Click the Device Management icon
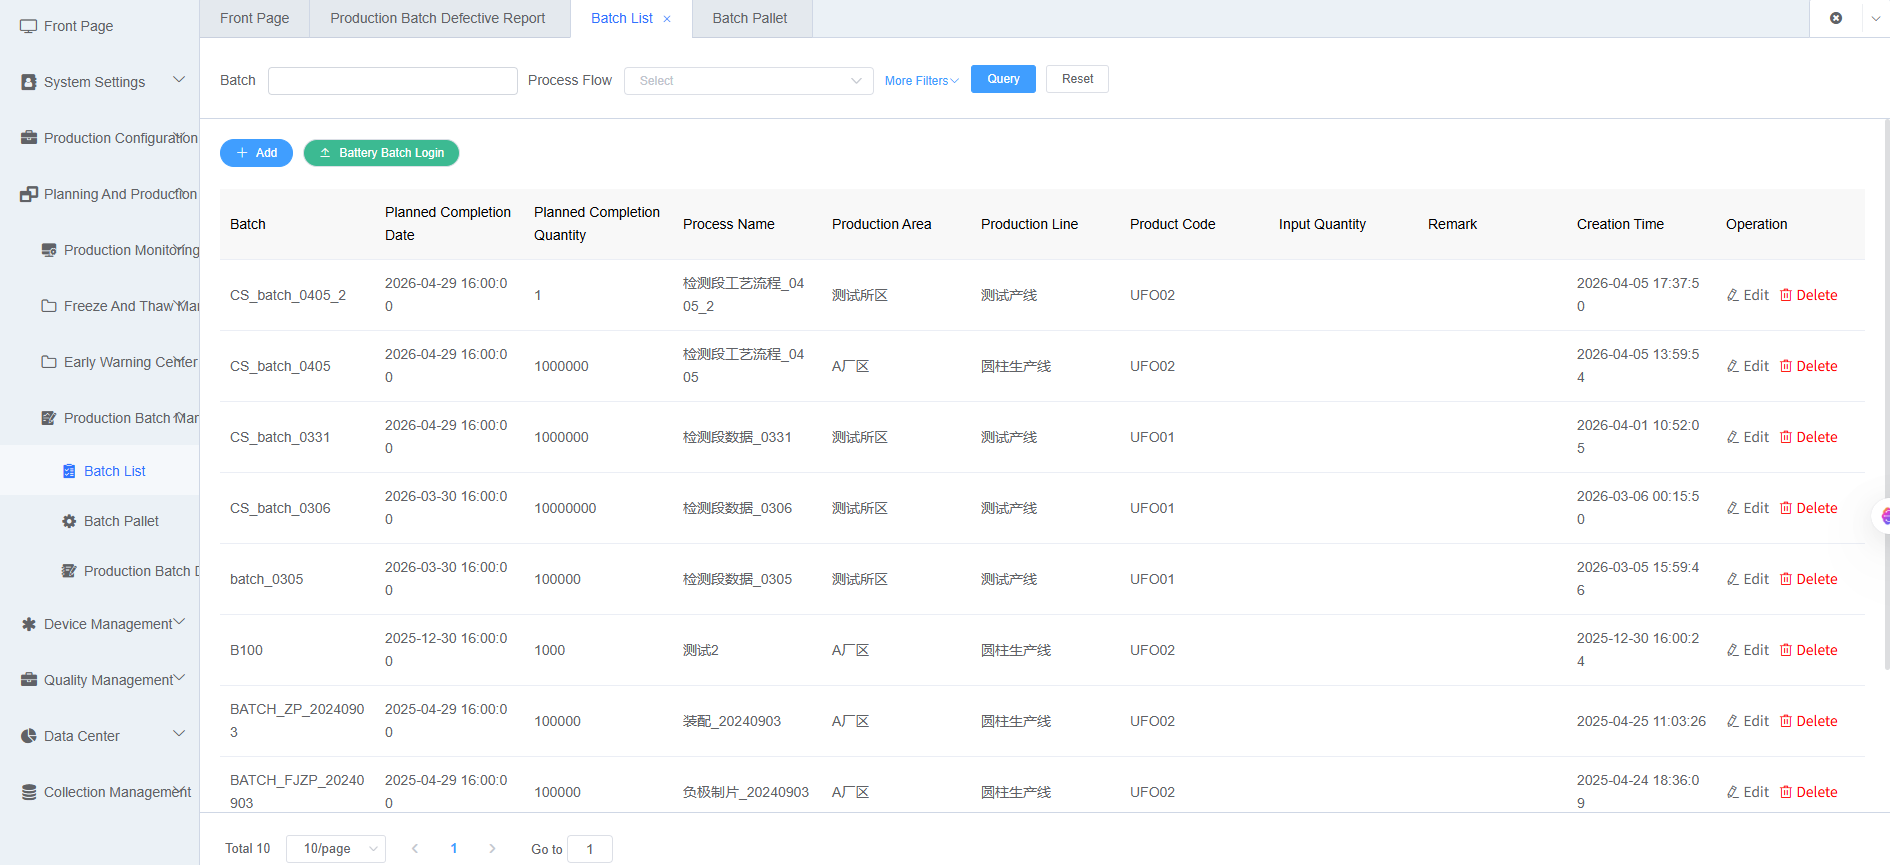1890x865 pixels. click(x=28, y=624)
